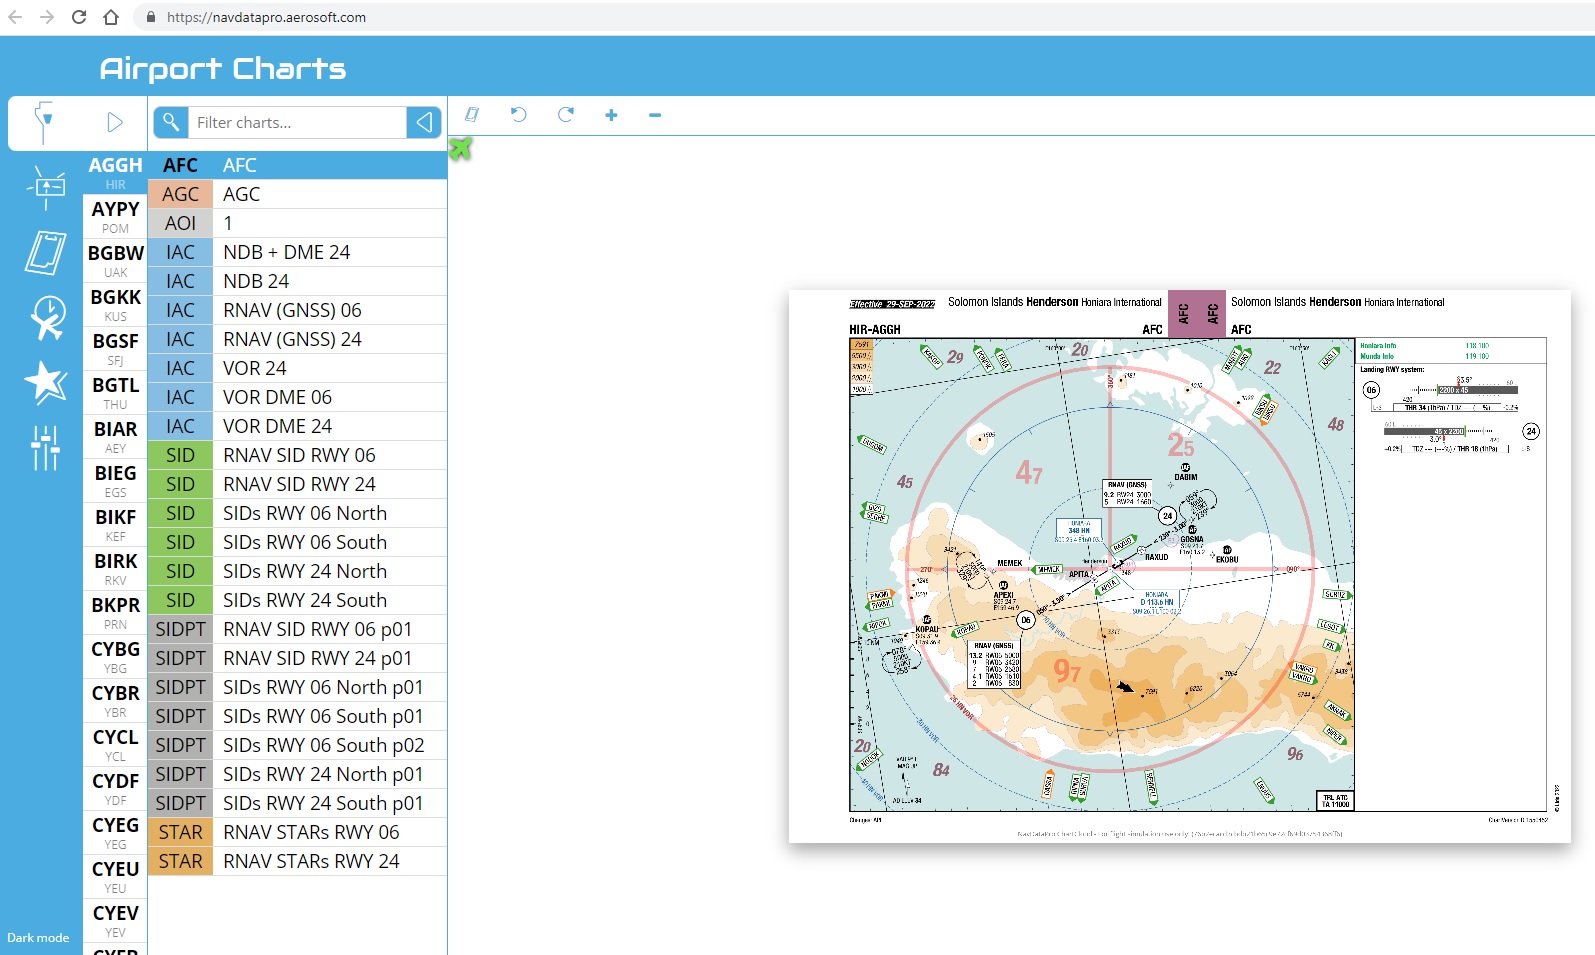Zoom in on chart with plus icon
The image size is (1595, 955).
pos(611,115)
